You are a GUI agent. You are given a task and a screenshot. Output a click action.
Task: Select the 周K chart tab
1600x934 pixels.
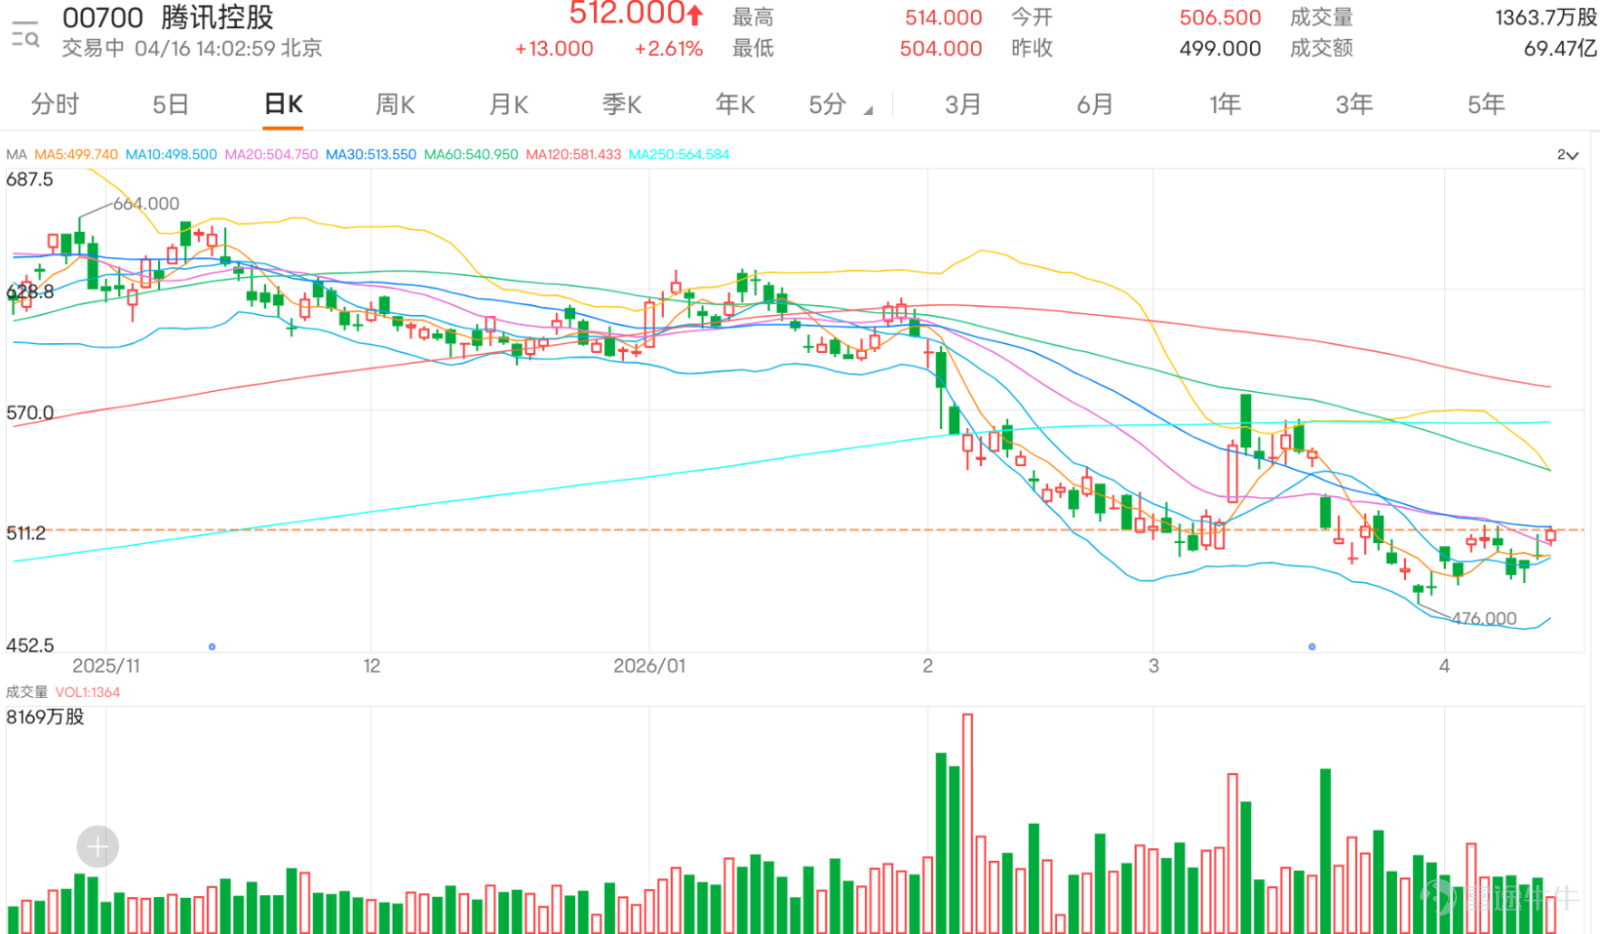(395, 104)
